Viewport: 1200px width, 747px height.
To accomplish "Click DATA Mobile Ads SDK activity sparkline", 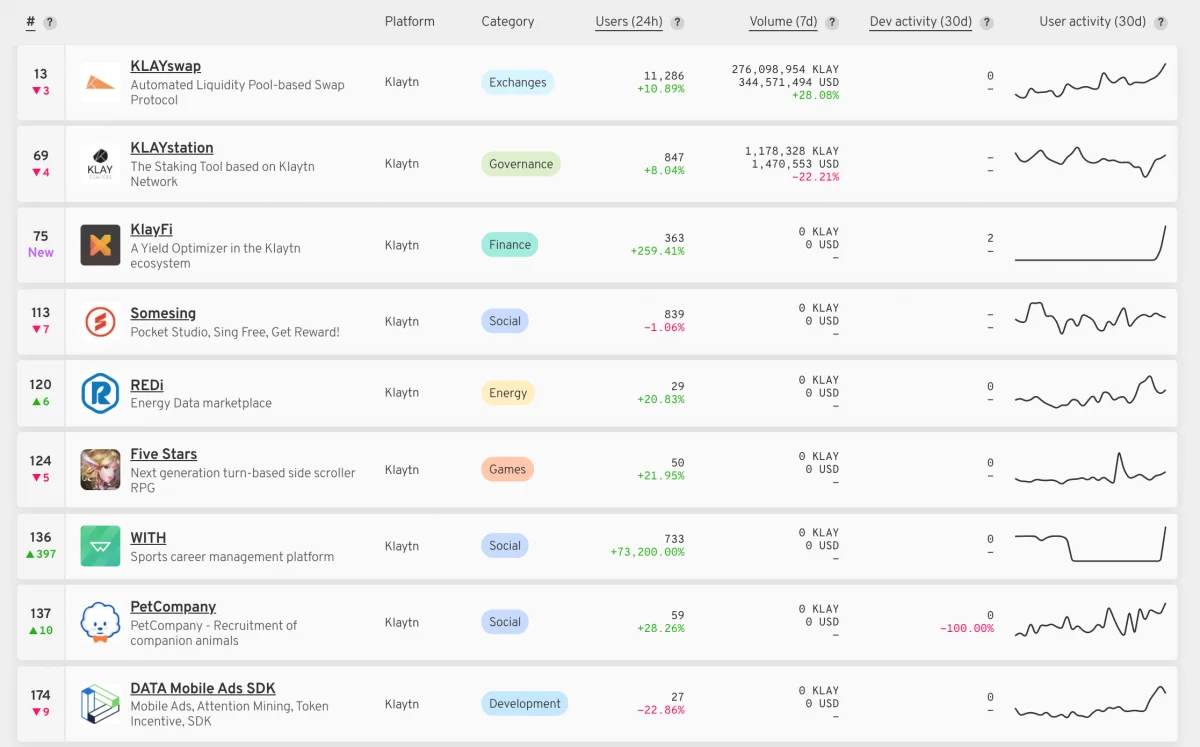I will pos(1090,702).
